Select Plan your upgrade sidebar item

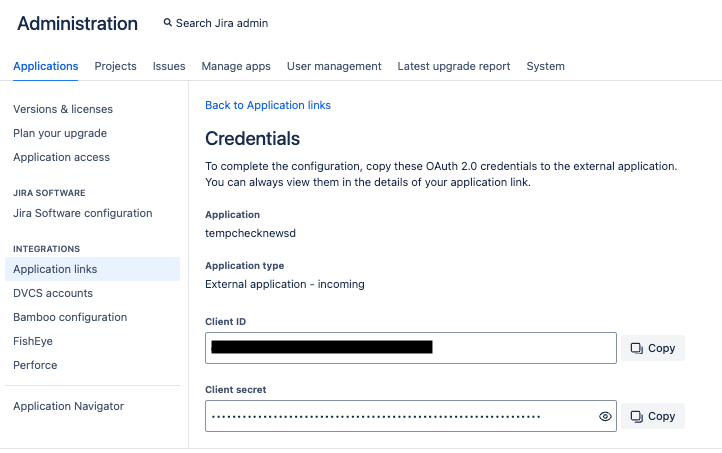coord(60,133)
